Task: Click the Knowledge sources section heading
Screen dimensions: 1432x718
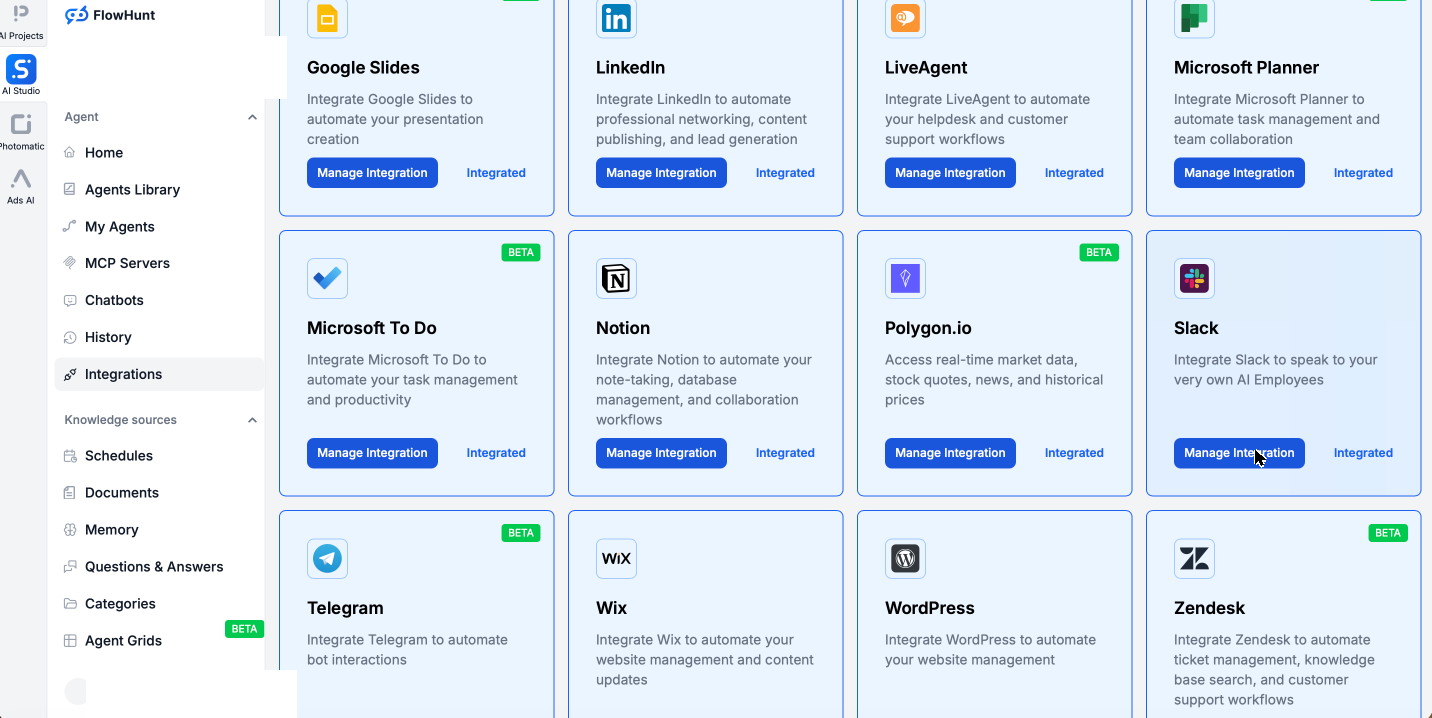Action: click(x=121, y=420)
